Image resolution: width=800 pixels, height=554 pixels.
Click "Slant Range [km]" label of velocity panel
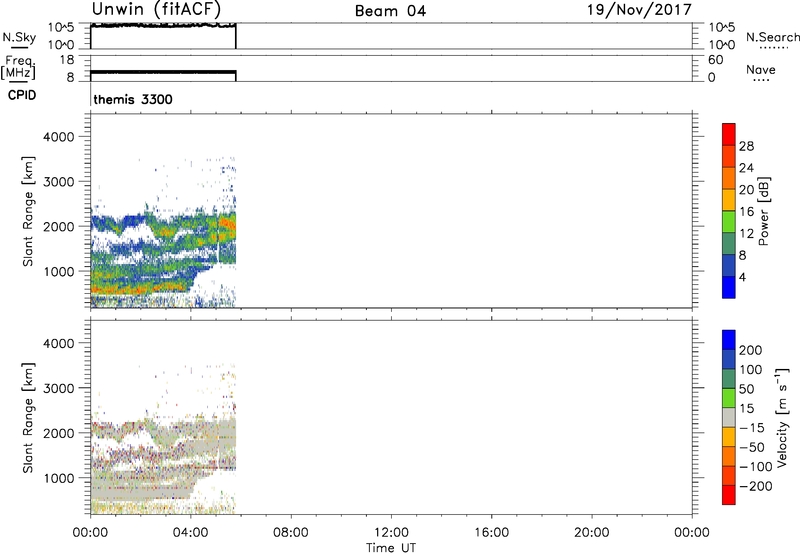28,417
